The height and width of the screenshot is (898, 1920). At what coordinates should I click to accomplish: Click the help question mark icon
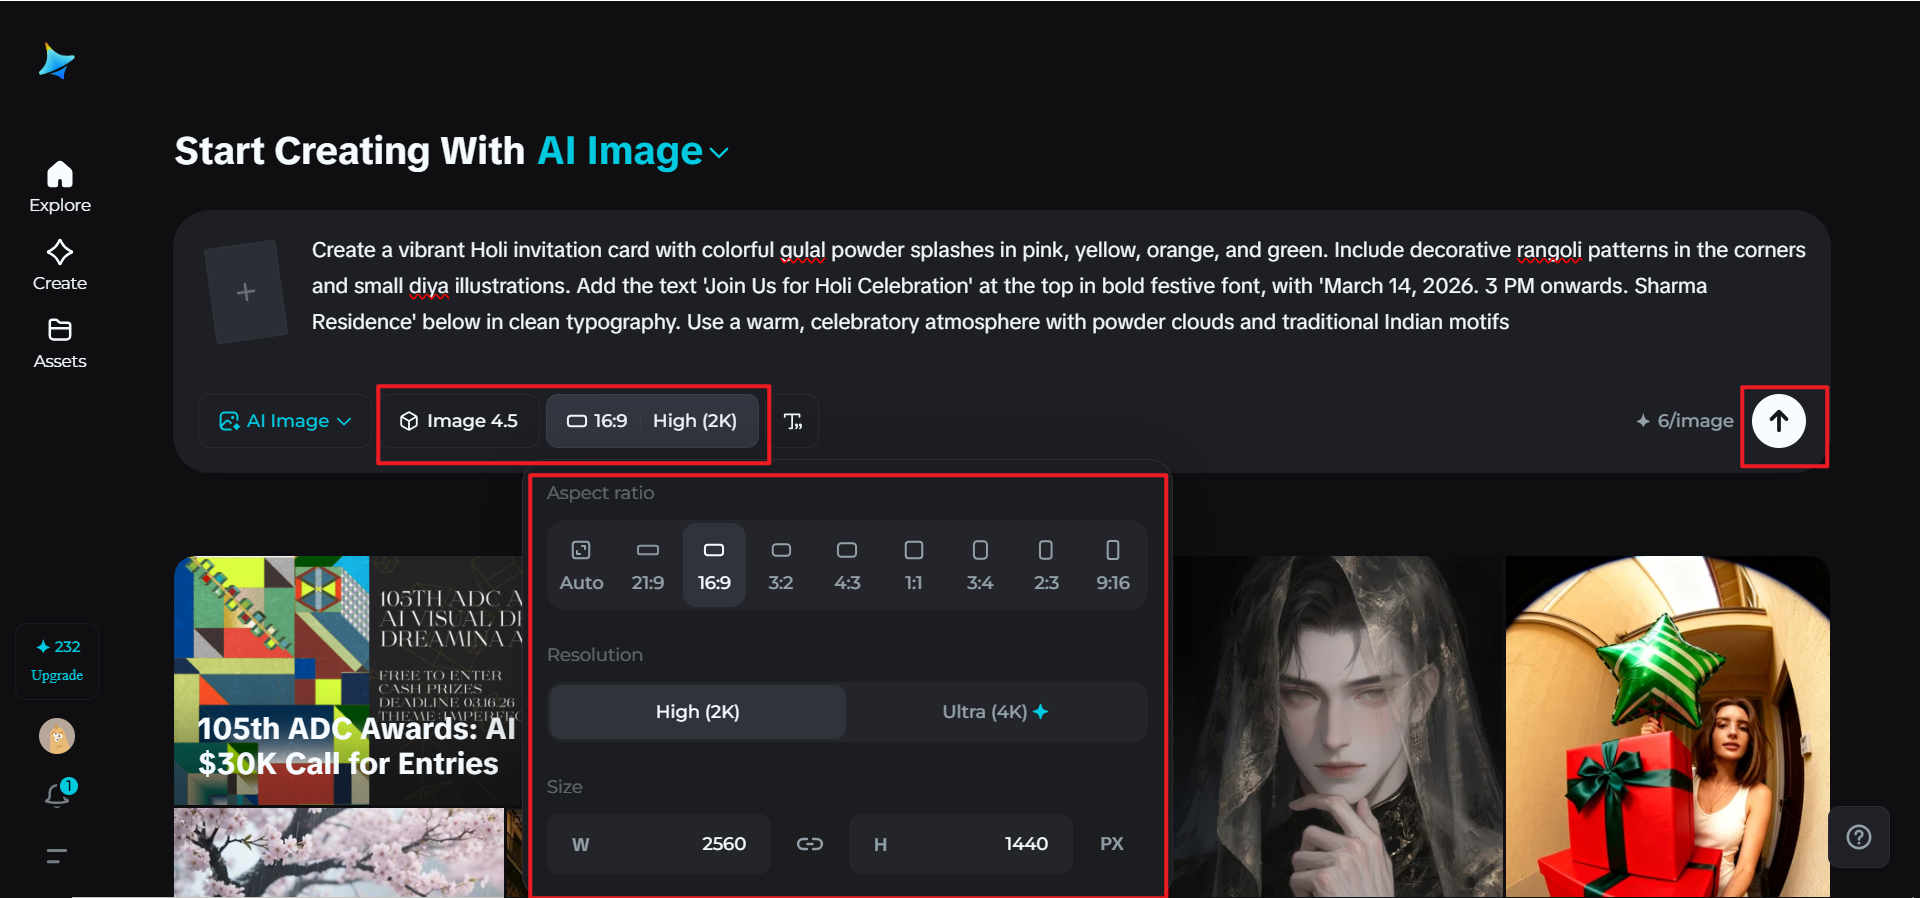coord(1858,837)
